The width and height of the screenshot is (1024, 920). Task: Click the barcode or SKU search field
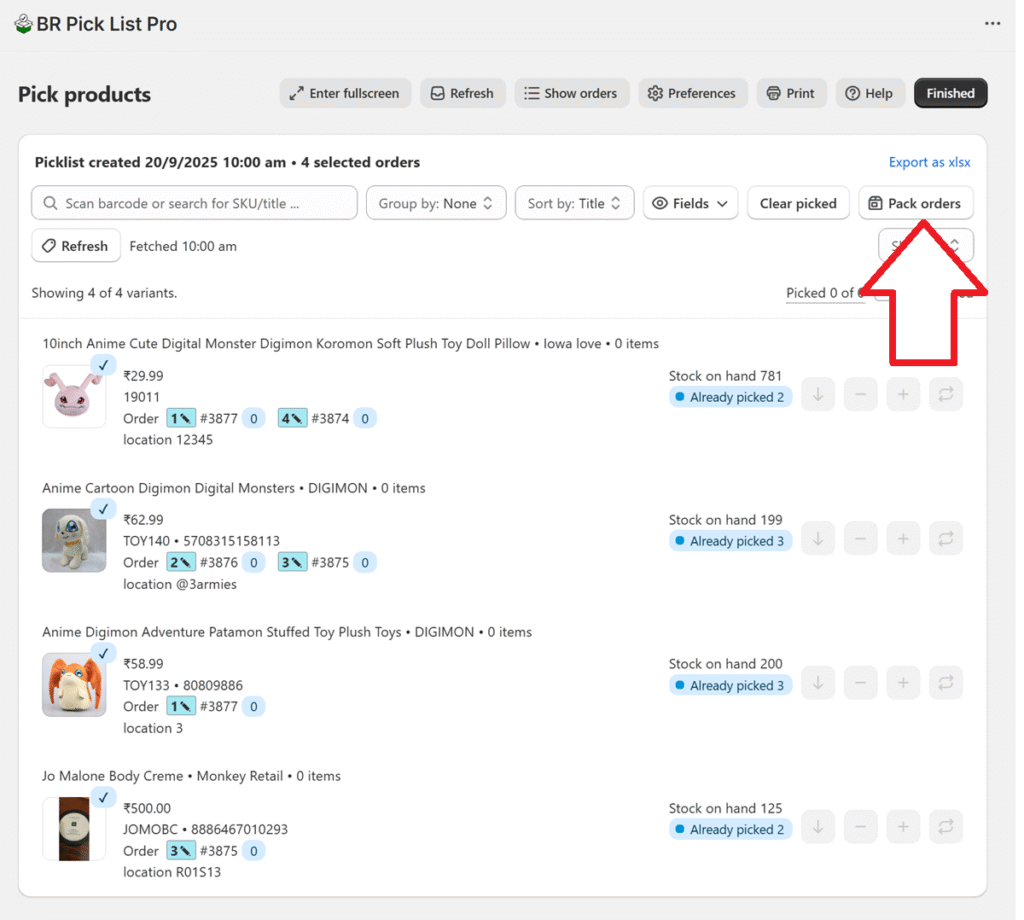pos(194,203)
